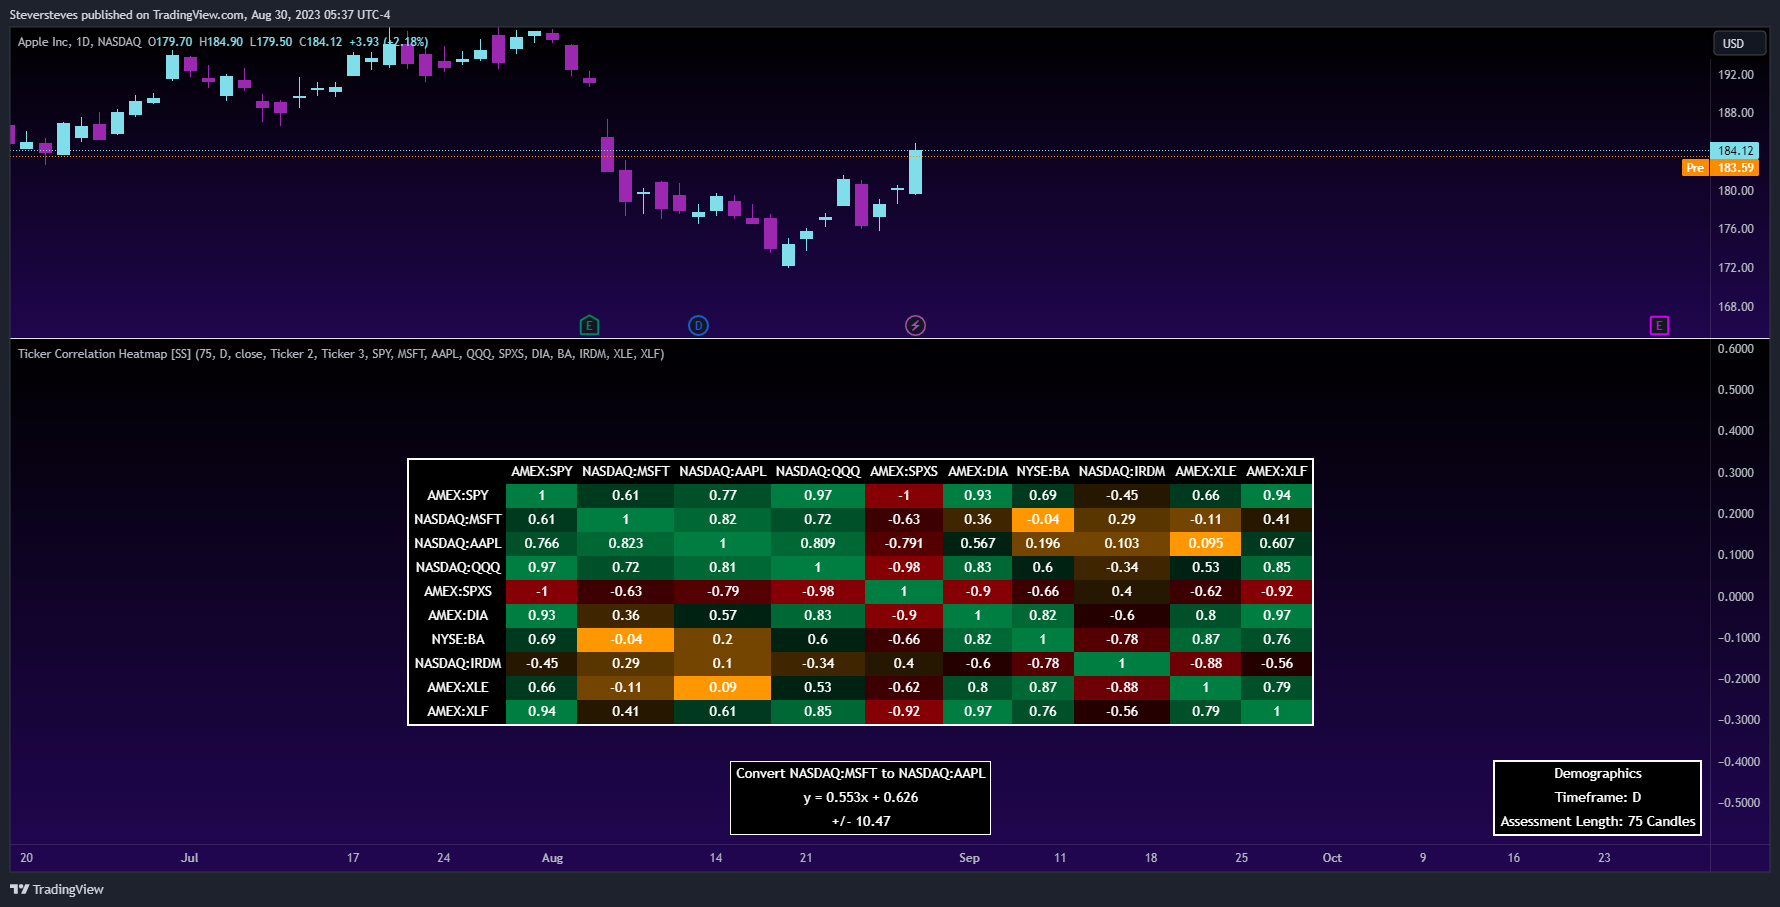Click the 0.809 correlation cell
Image resolution: width=1780 pixels, height=907 pixels.
click(818, 543)
